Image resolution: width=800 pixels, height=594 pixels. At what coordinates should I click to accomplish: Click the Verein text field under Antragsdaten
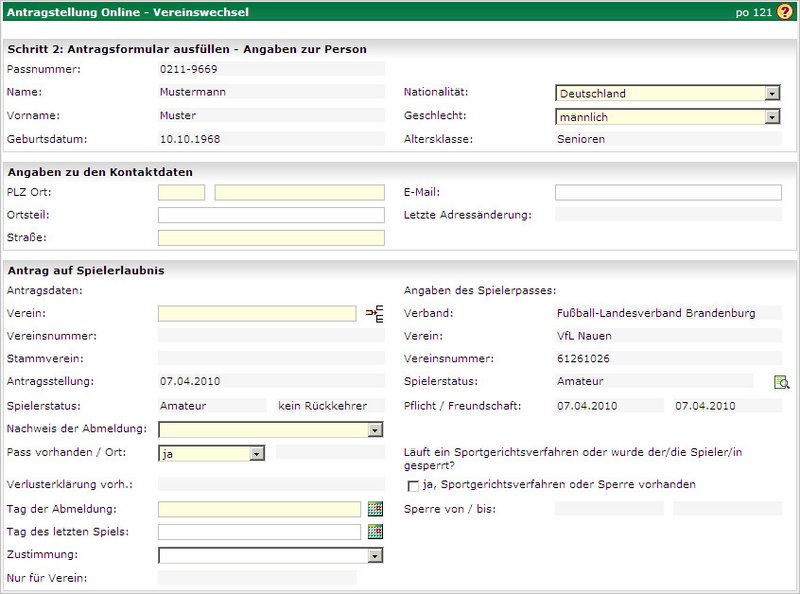257,314
